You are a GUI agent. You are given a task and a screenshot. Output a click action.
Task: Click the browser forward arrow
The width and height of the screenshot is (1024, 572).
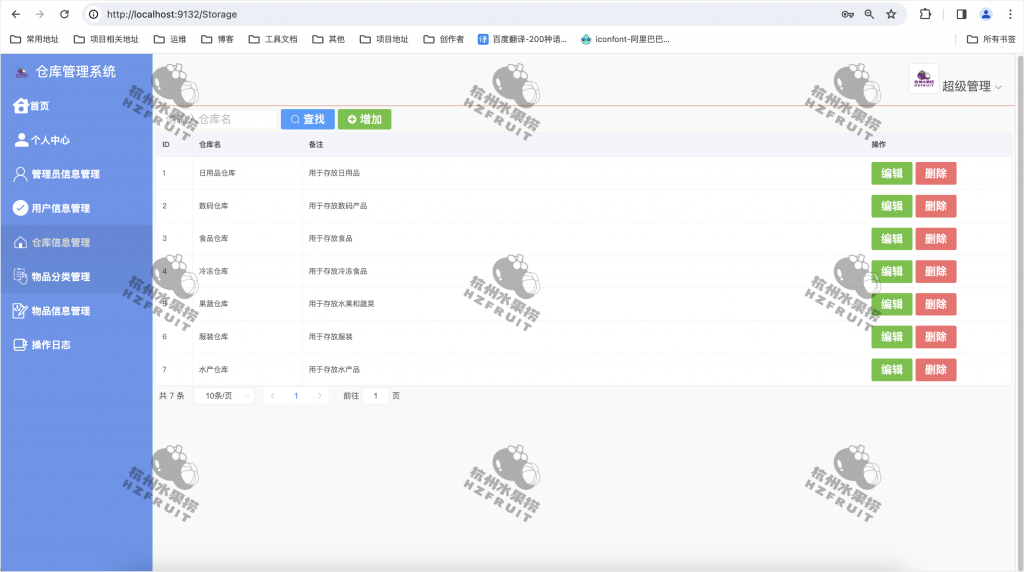click(40, 14)
